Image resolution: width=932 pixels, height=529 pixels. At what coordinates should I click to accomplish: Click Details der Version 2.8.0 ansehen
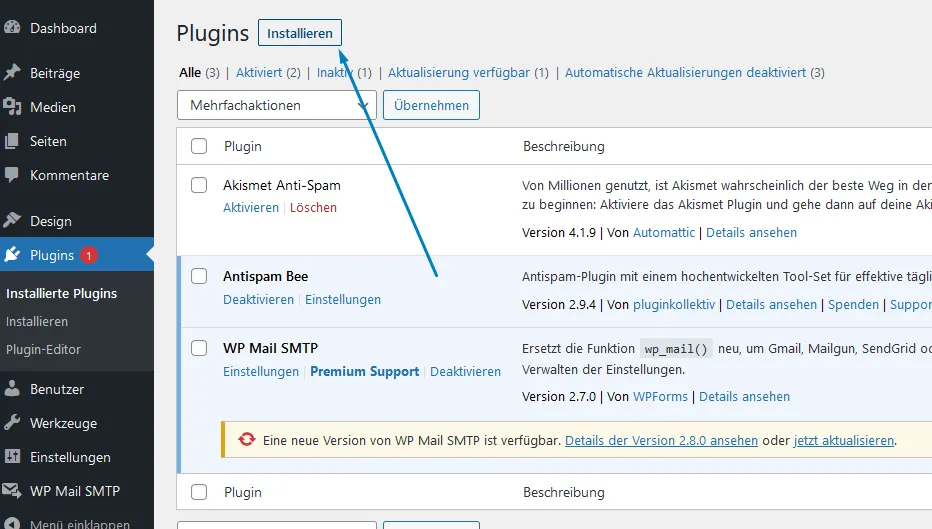tap(662, 440)
